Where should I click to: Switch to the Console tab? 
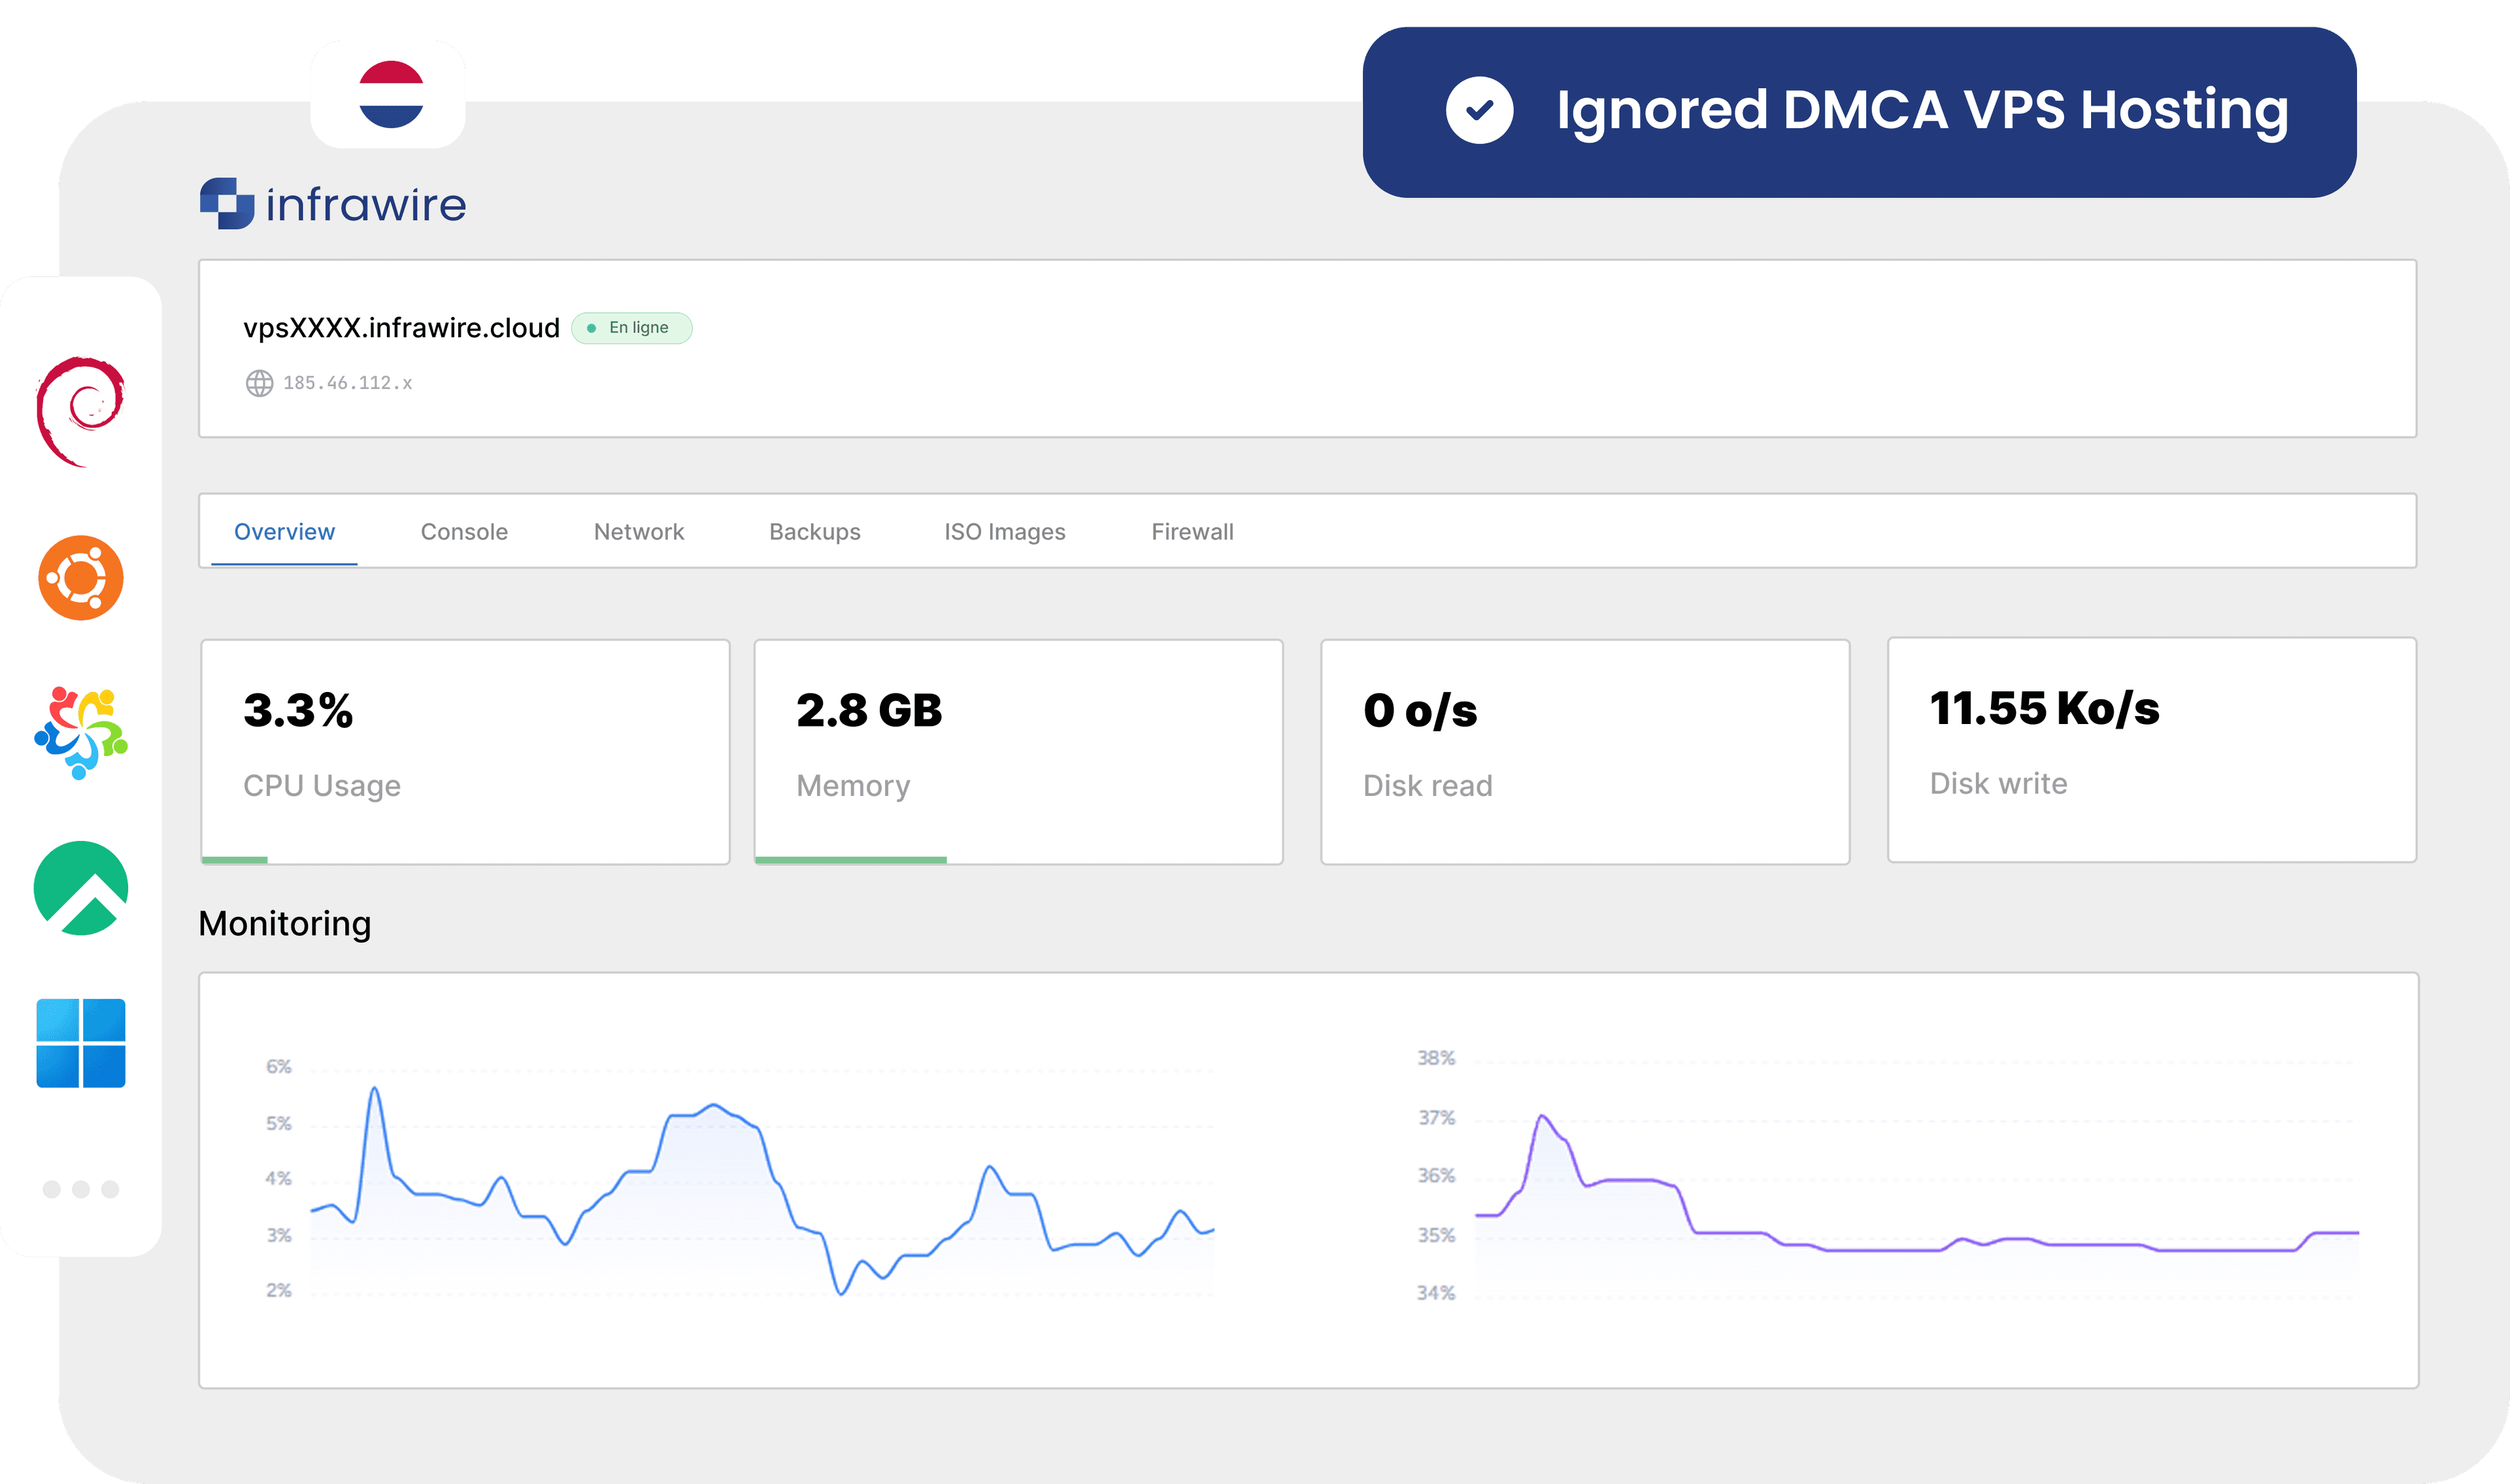click(x=464, y=531)
